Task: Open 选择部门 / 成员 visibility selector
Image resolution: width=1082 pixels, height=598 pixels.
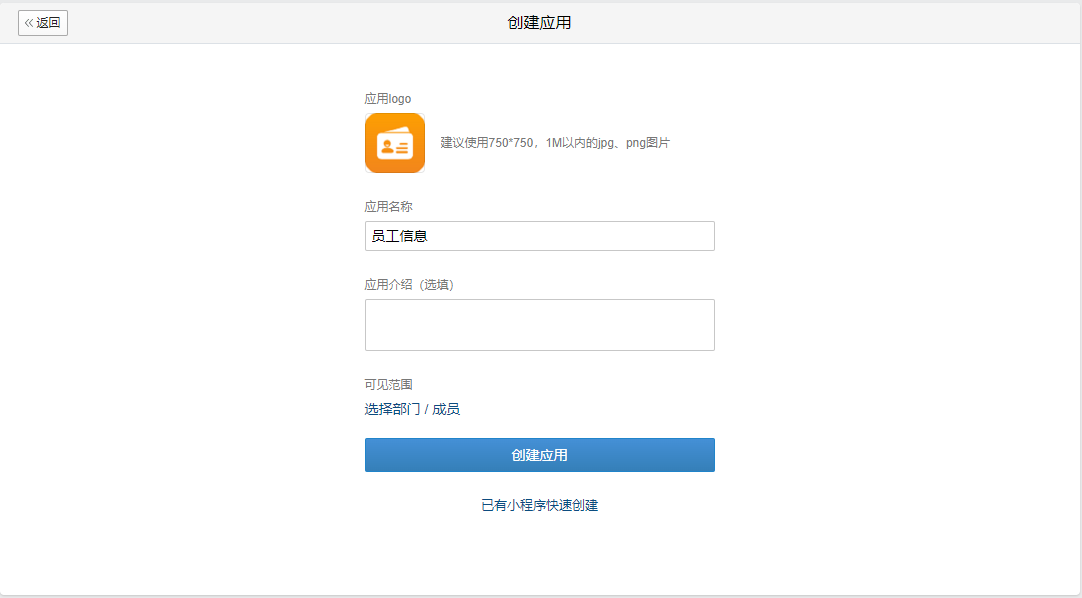Action: 412,409
